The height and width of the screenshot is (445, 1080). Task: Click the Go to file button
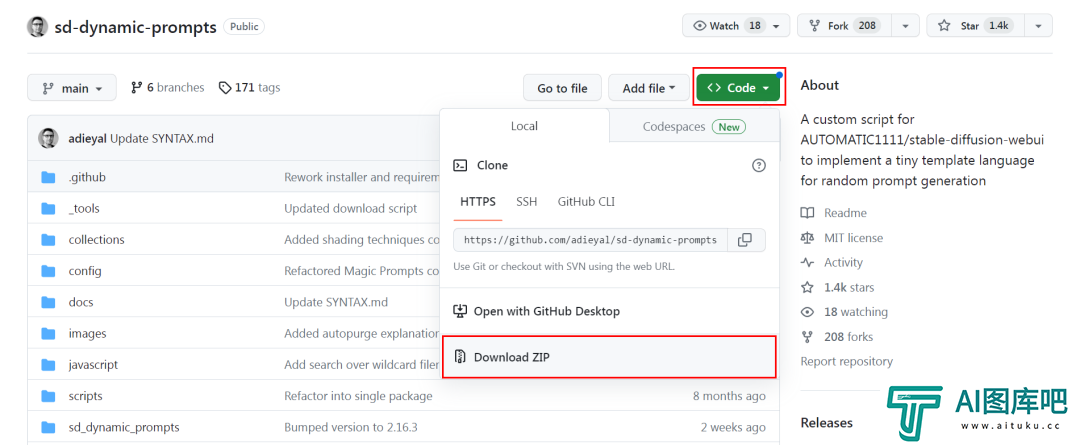(x=562, y=88)
